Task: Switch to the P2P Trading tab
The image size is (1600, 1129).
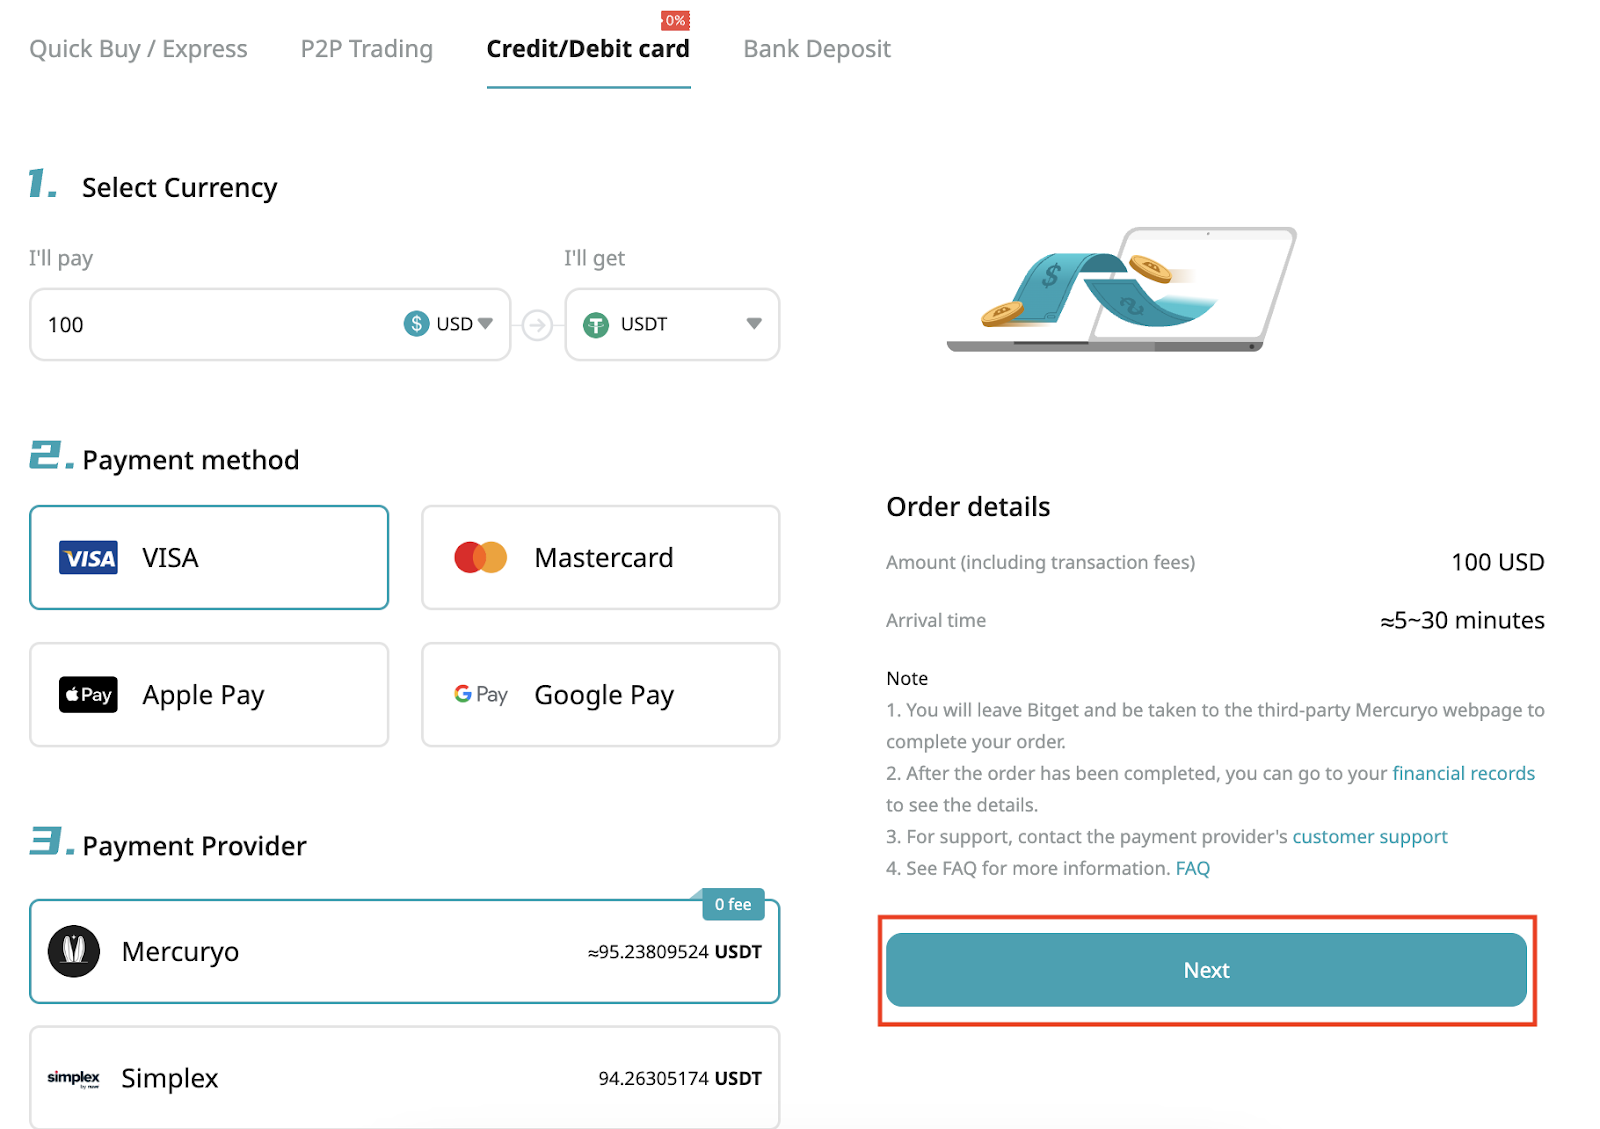Action: click(x=367, y=49)
